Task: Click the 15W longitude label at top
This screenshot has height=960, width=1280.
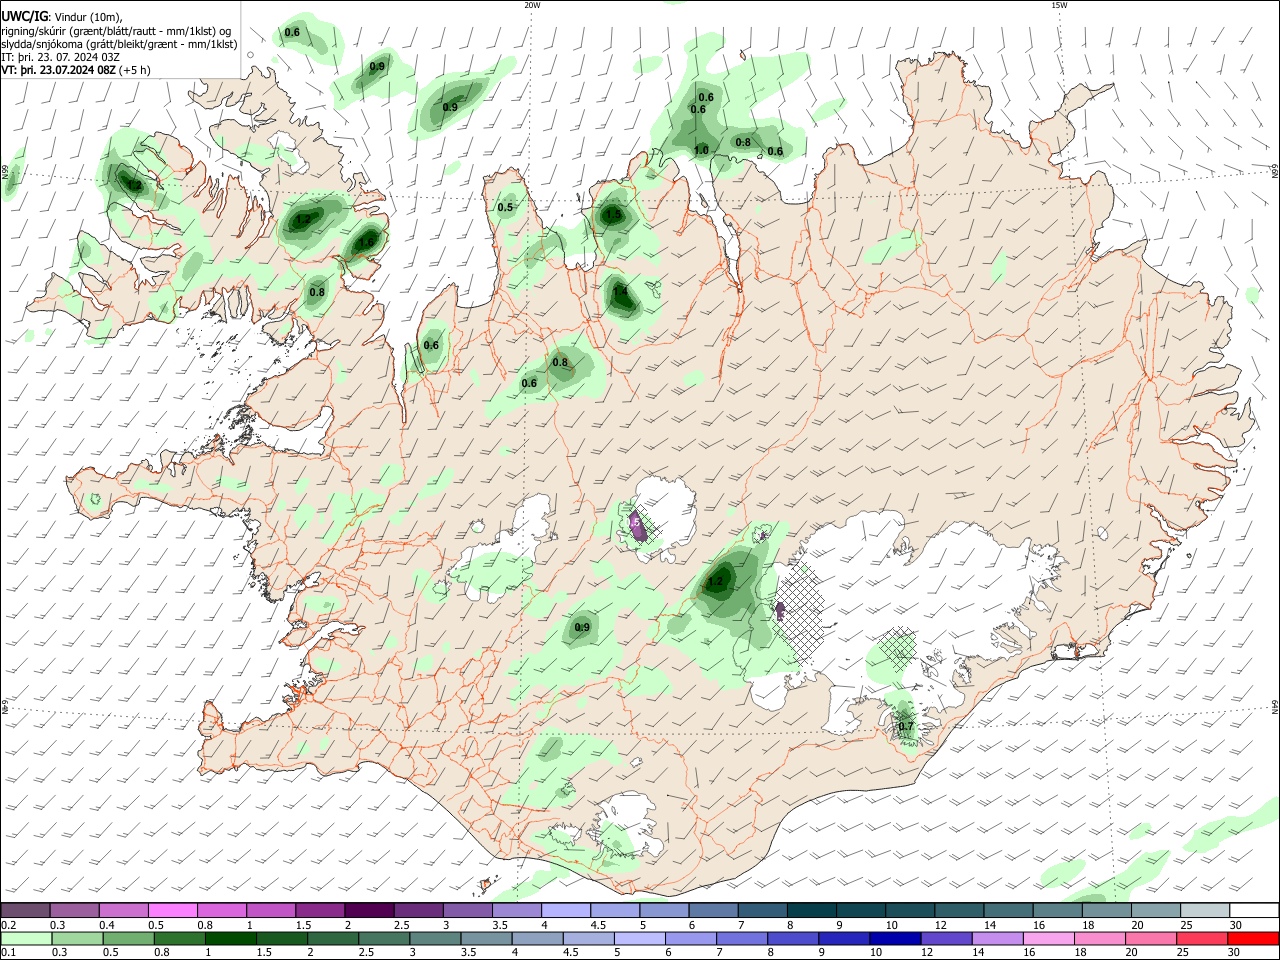Action: [x=1059, y=5]
